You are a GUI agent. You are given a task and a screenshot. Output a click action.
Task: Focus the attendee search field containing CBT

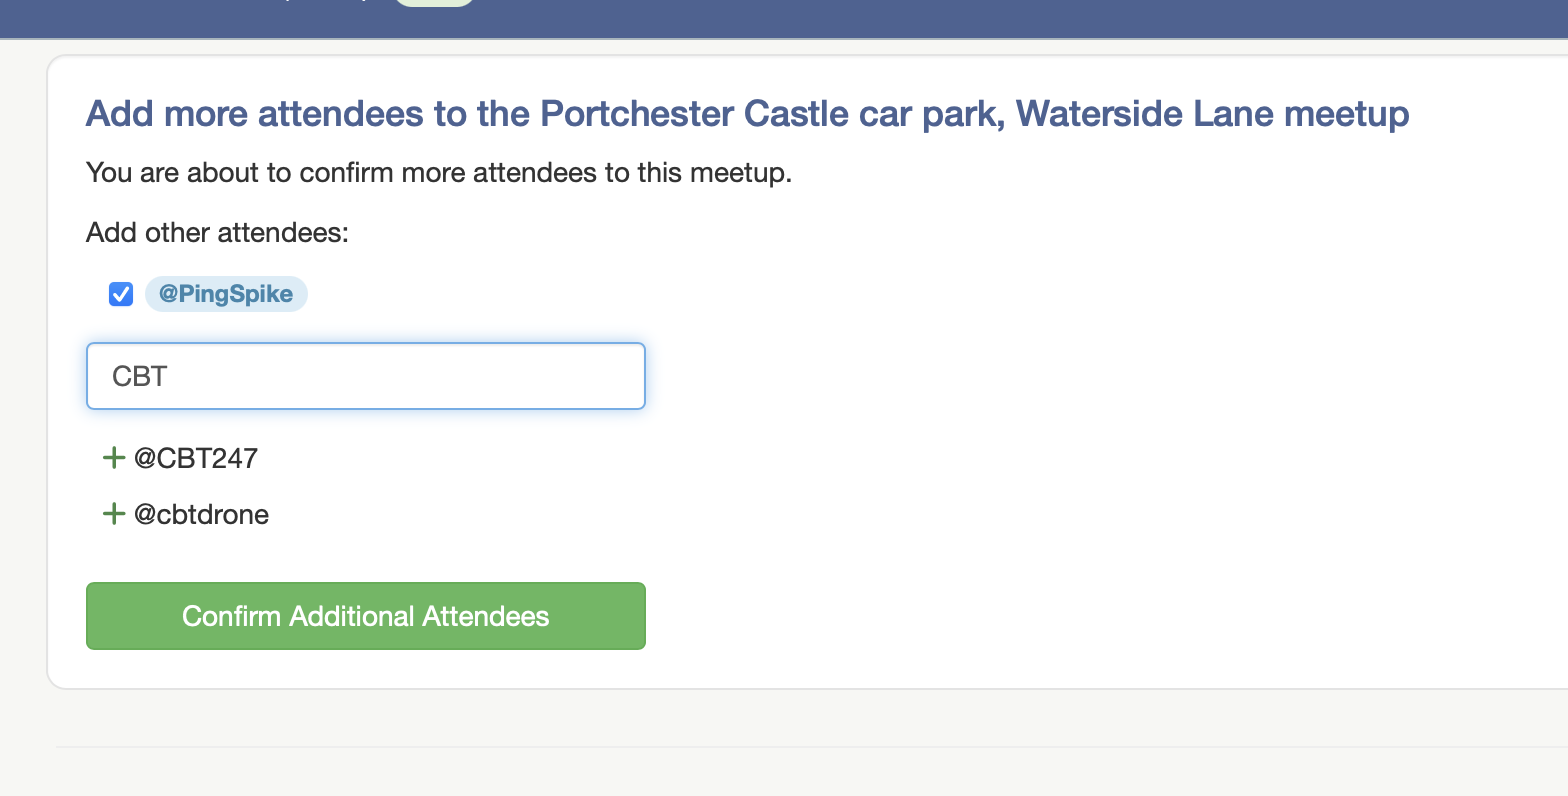click(366, 376)
